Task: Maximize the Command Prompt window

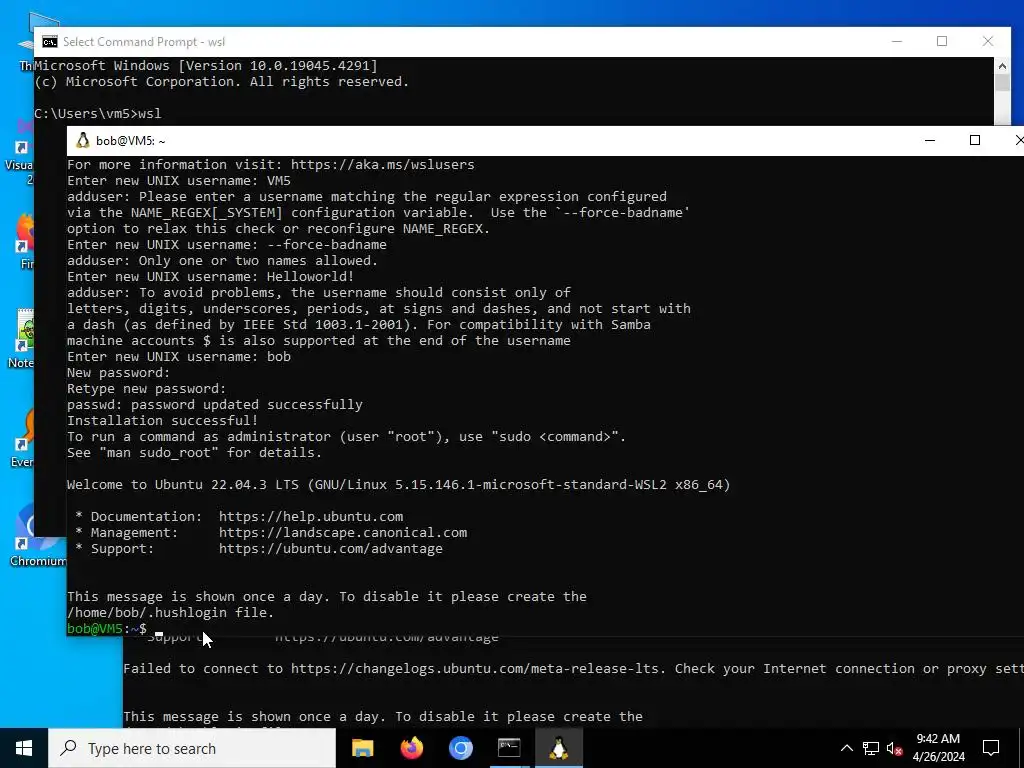Action: pyautogui.click(x=942, y=41)
